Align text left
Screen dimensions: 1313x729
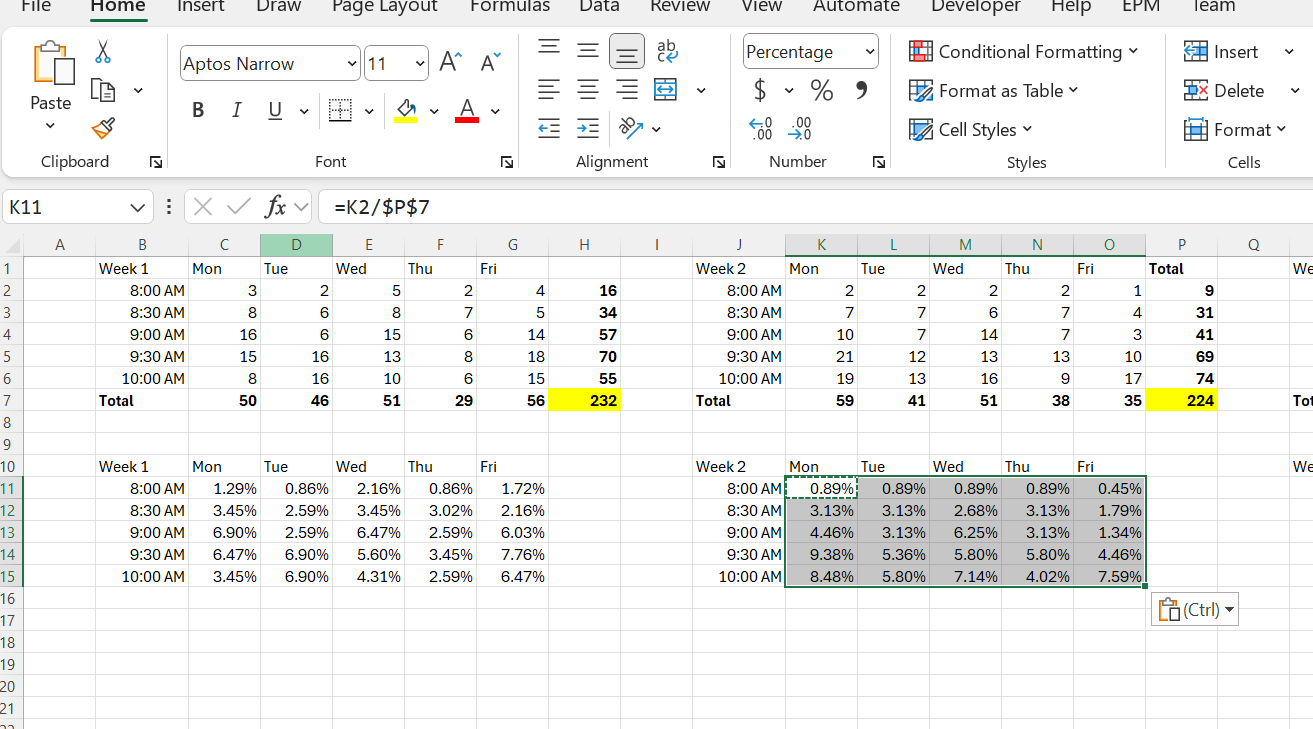(x=548, y=90)
